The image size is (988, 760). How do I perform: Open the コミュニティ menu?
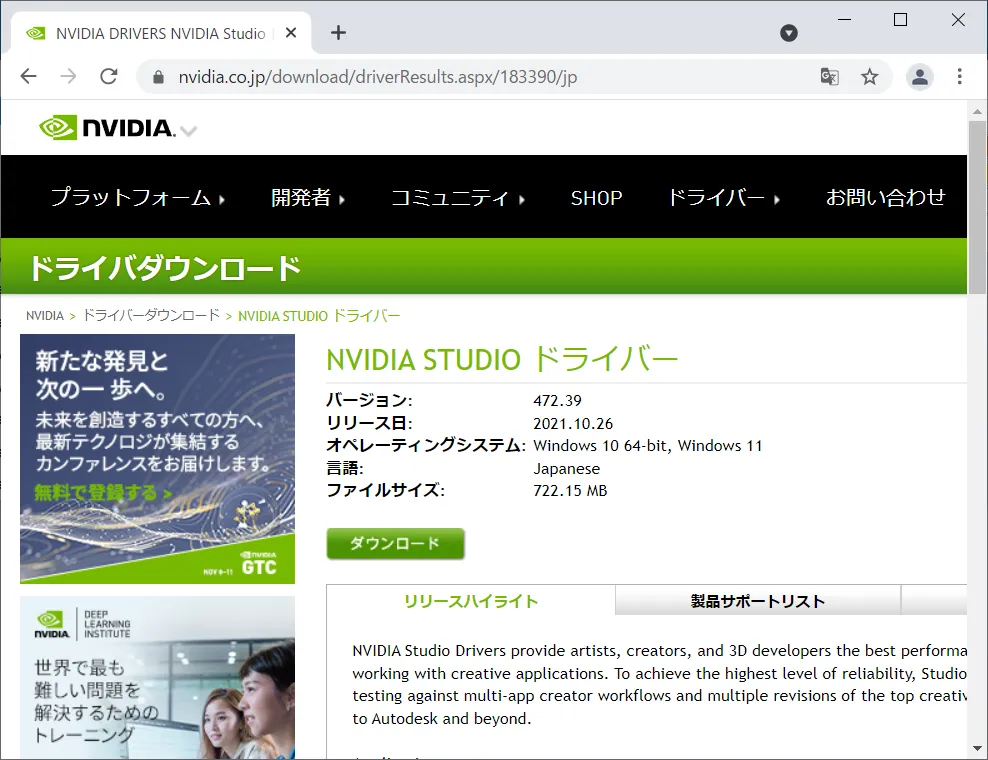(x=457, y=198)
